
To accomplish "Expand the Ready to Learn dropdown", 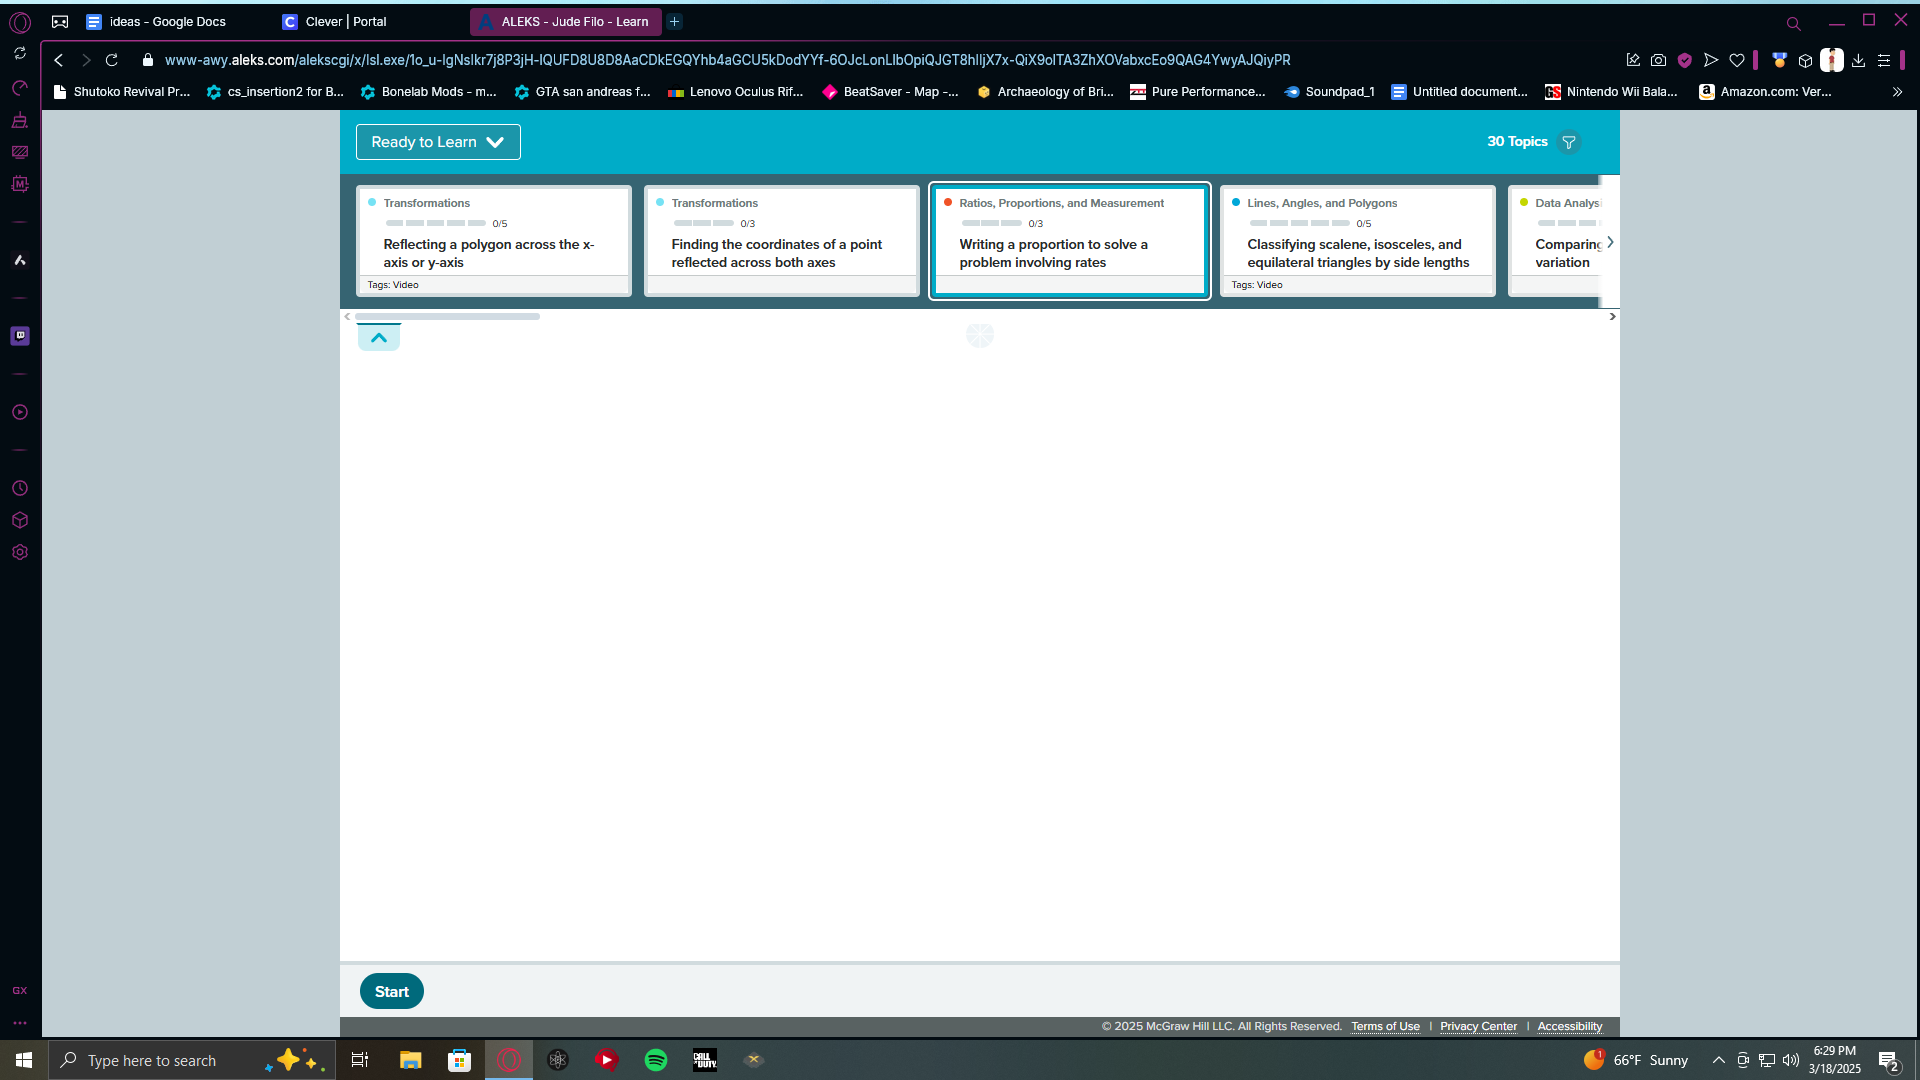I will 438,142.
